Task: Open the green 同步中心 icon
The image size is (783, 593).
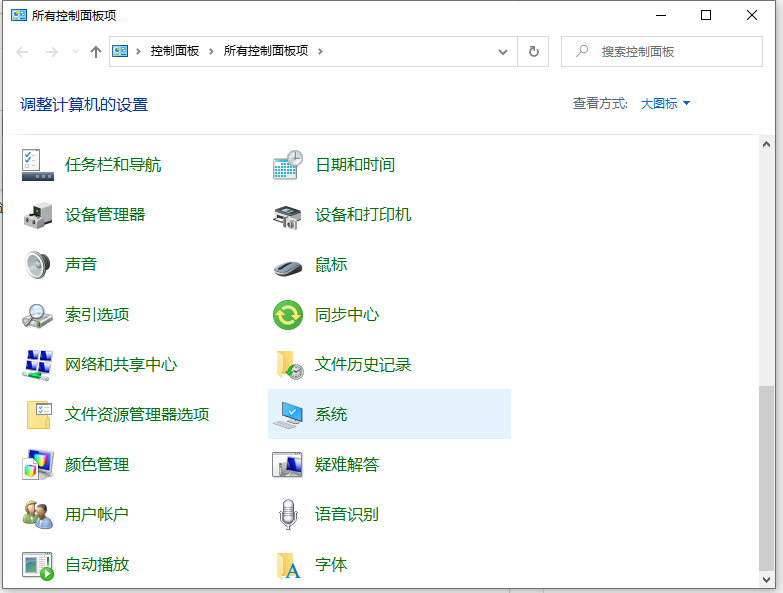Action: pos(288,314)
